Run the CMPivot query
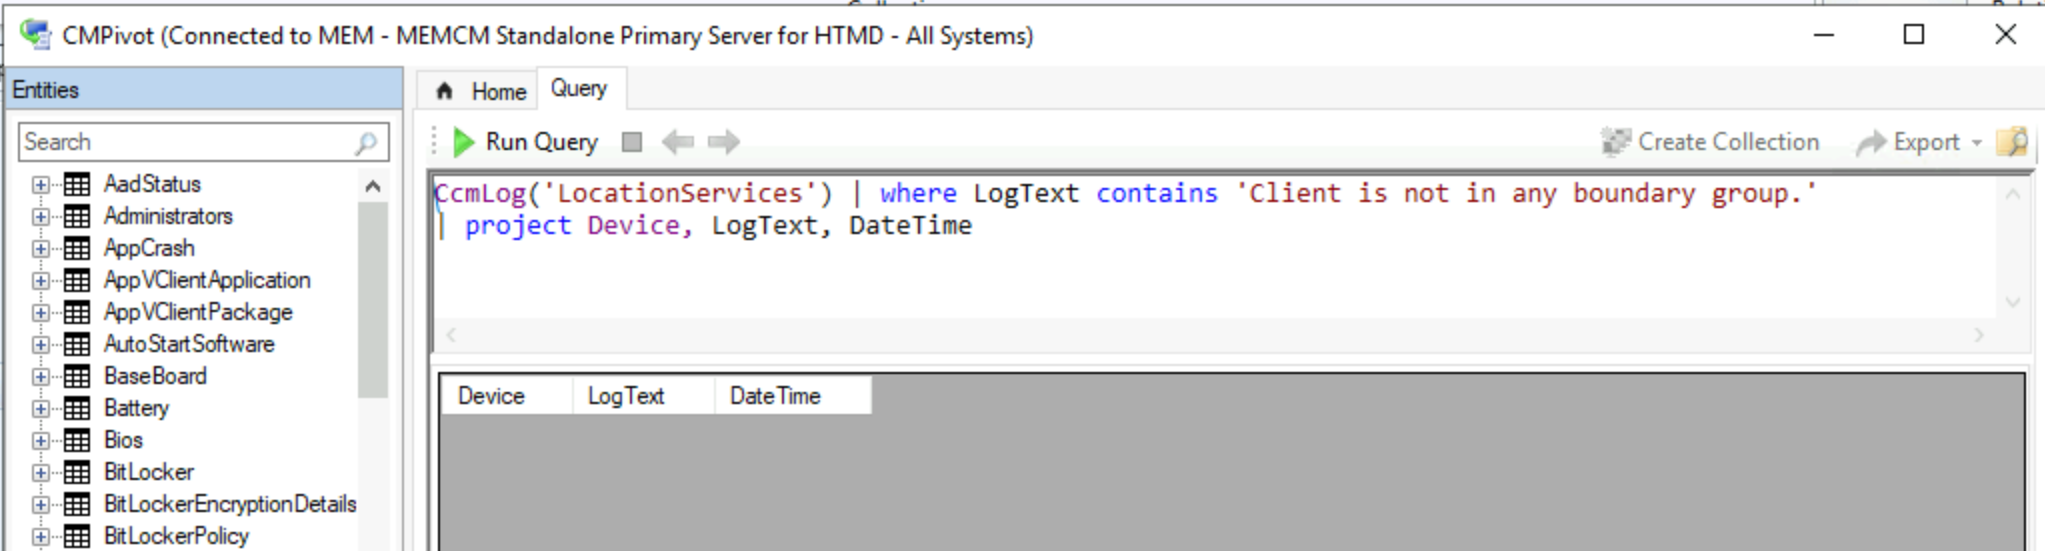The image size is (2045, 551). 525,142
